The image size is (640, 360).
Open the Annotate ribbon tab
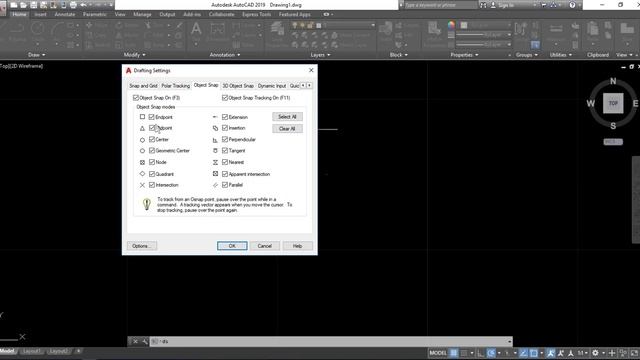point(65,14)
